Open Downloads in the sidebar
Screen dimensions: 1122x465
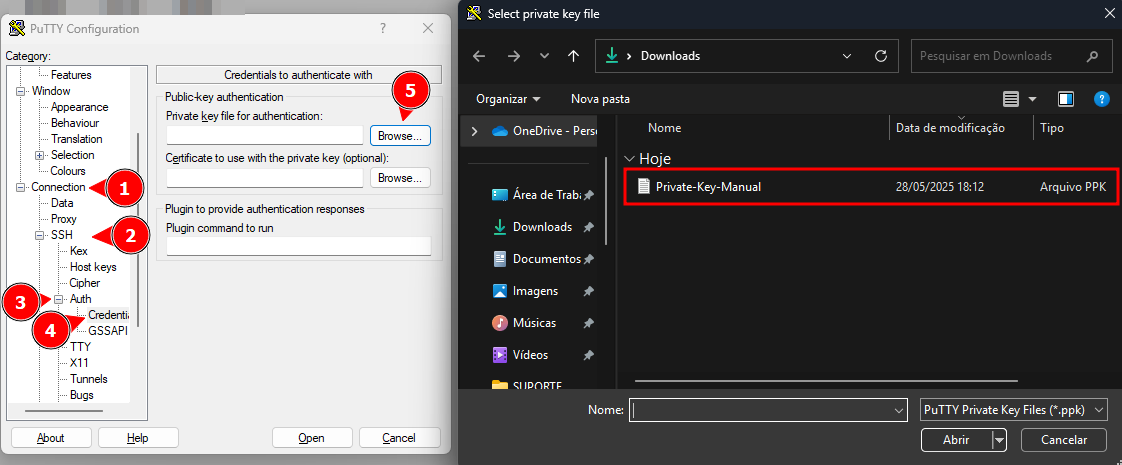coord(544,227)
